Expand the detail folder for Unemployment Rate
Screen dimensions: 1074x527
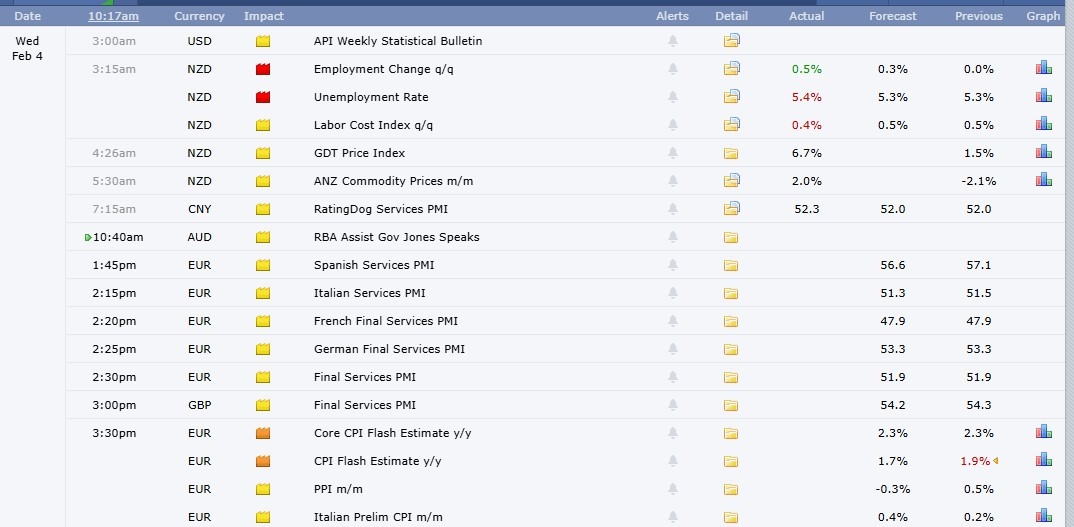point(731,97)
